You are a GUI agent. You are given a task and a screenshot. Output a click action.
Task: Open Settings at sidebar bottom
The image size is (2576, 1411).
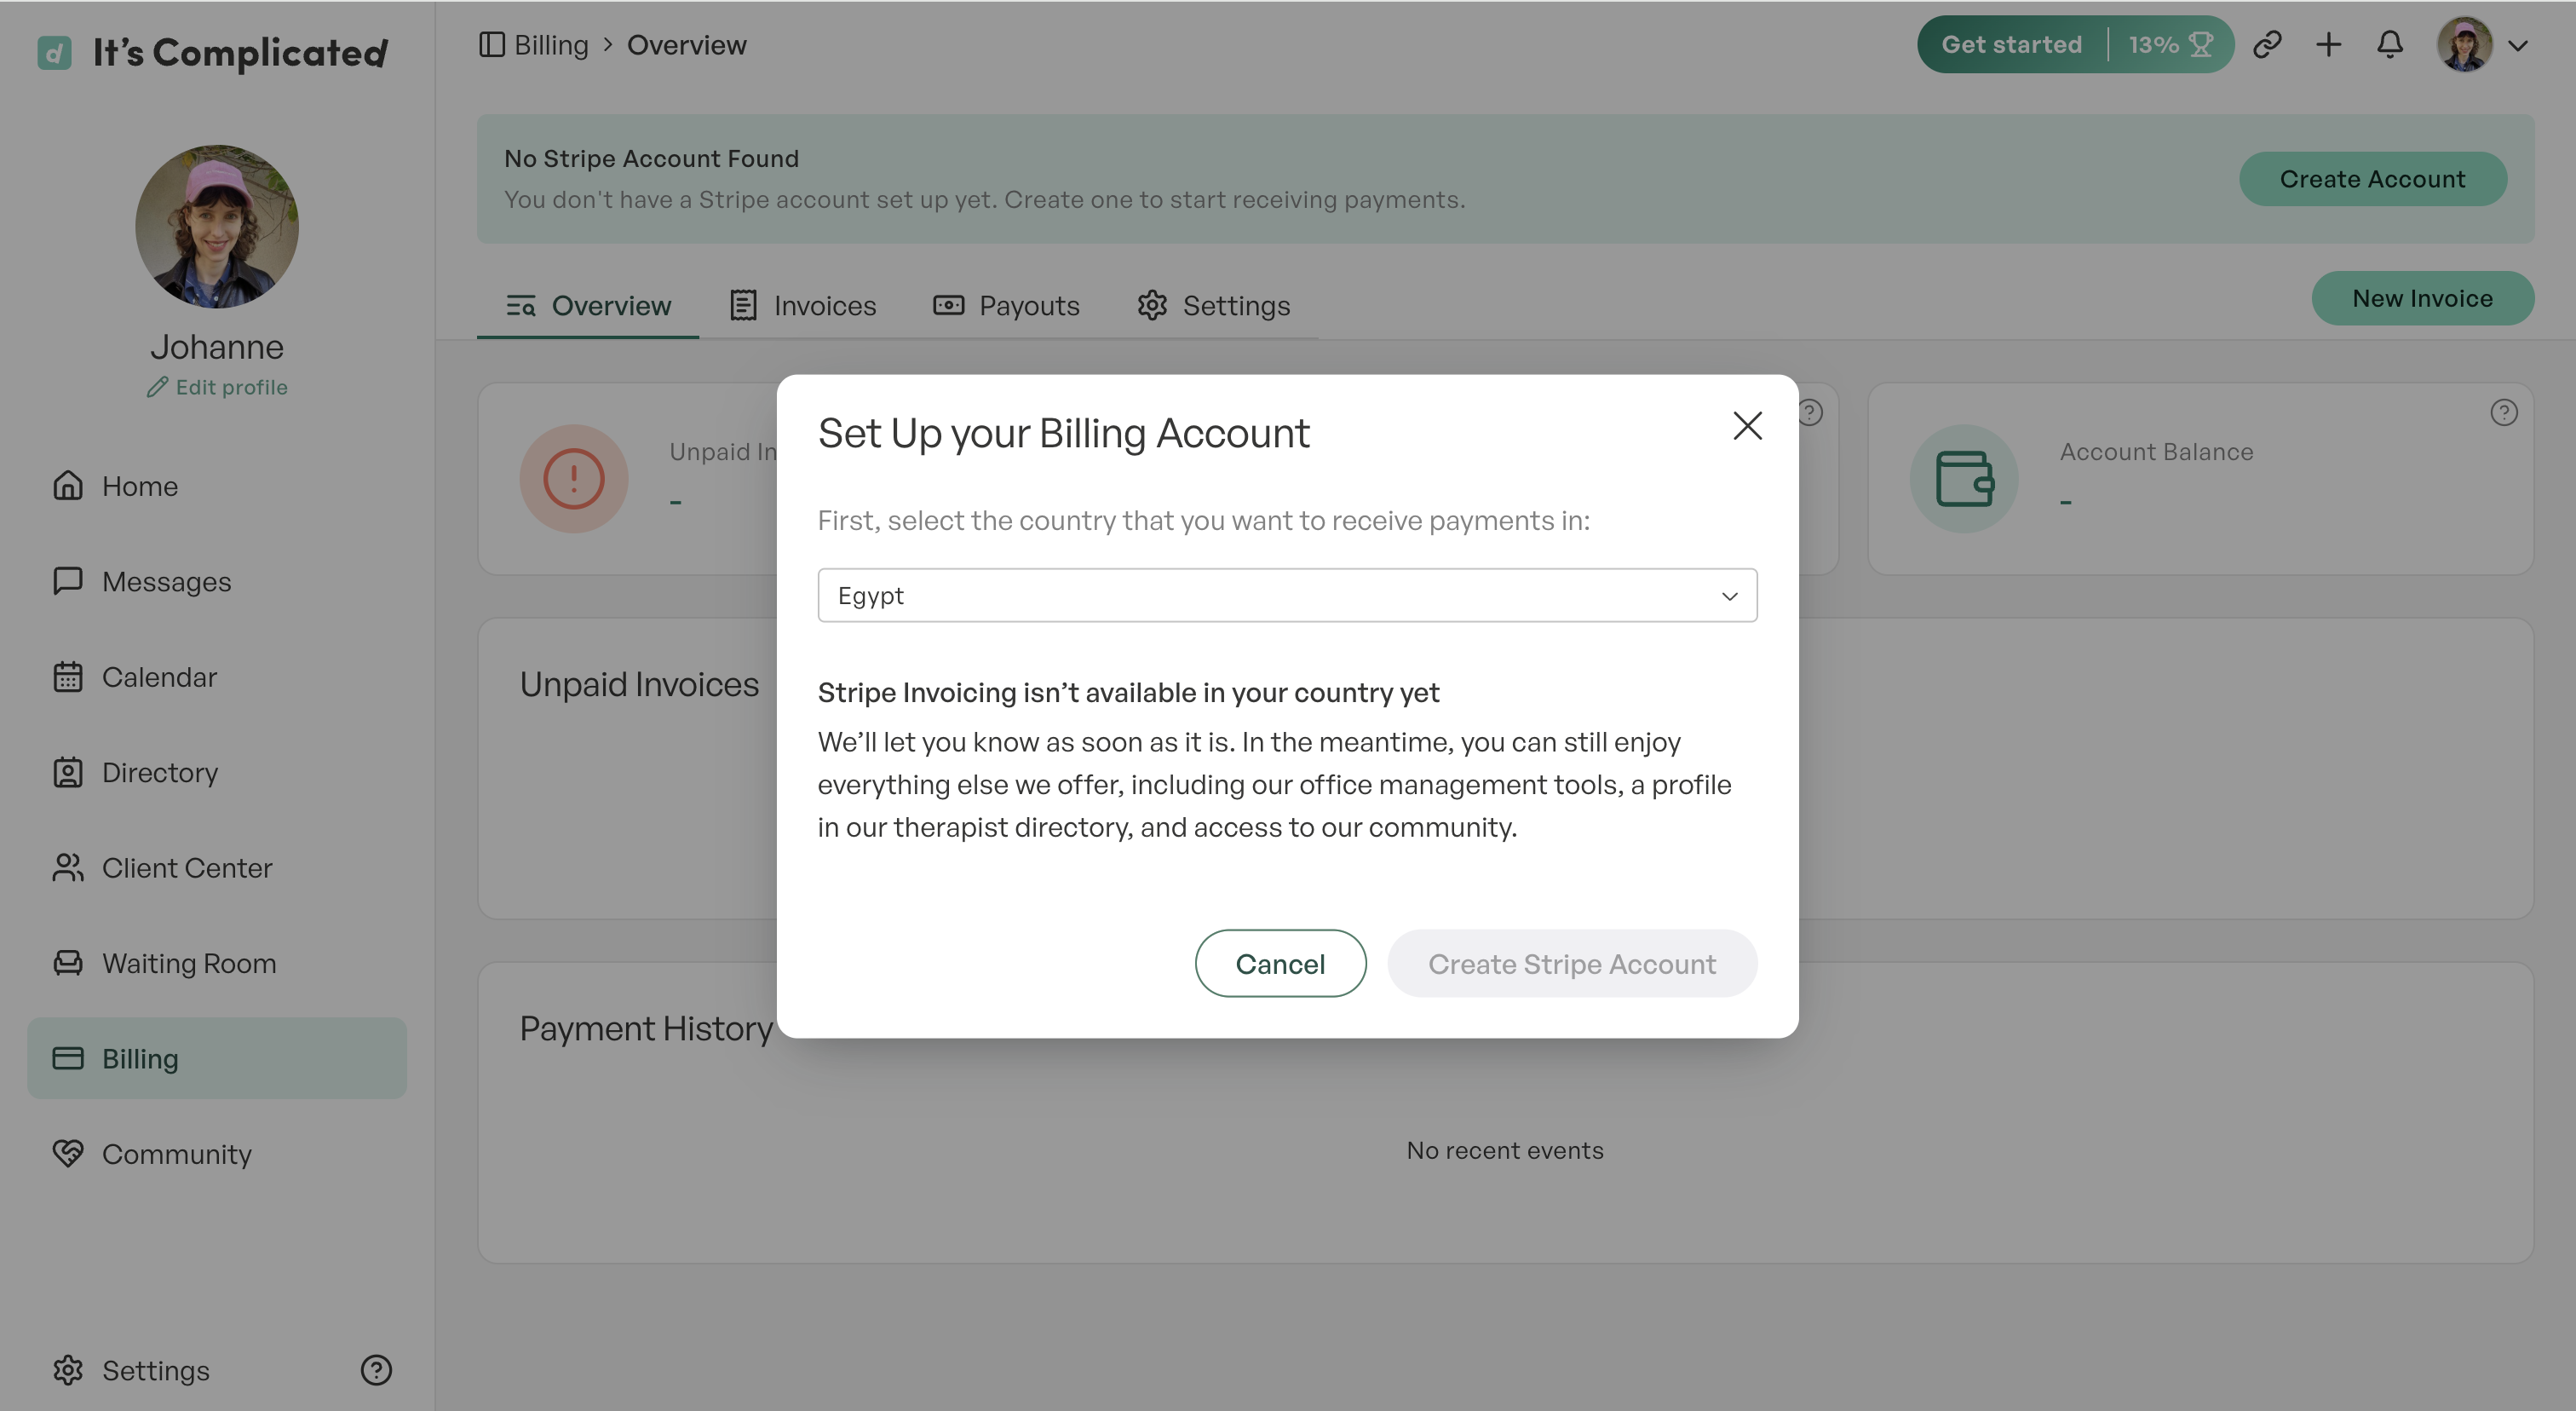tap(132, 1370)
